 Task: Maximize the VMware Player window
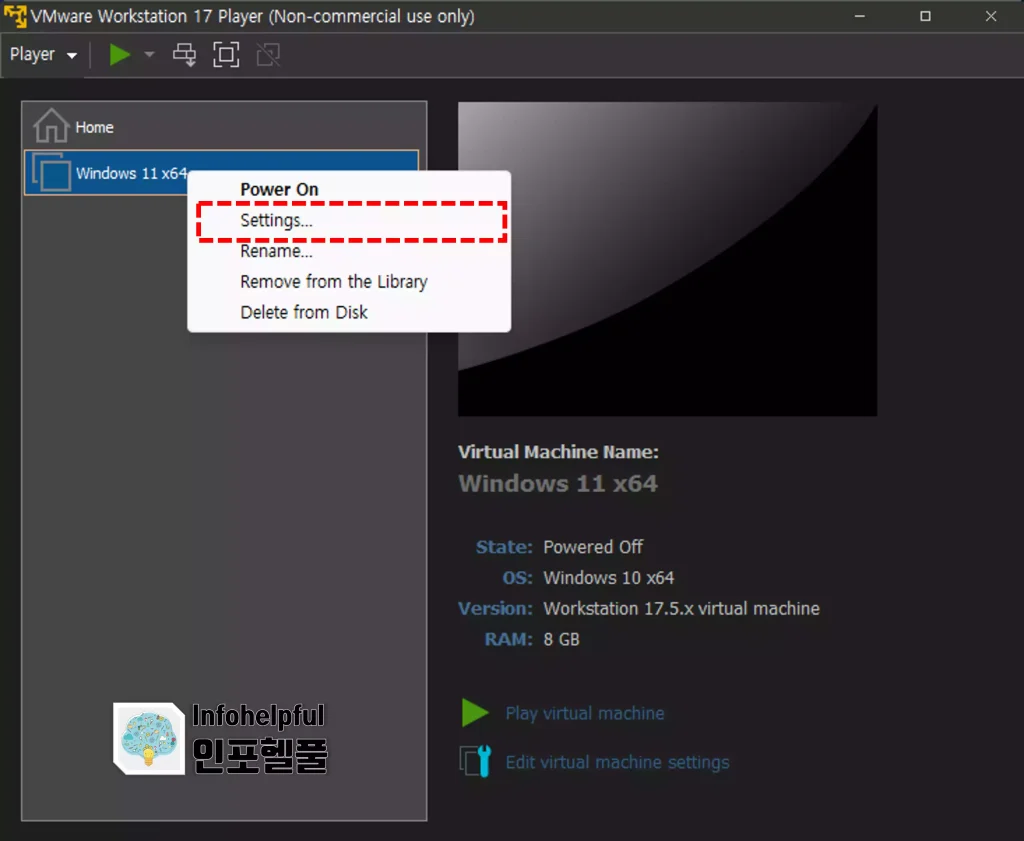tap(925, 16)
